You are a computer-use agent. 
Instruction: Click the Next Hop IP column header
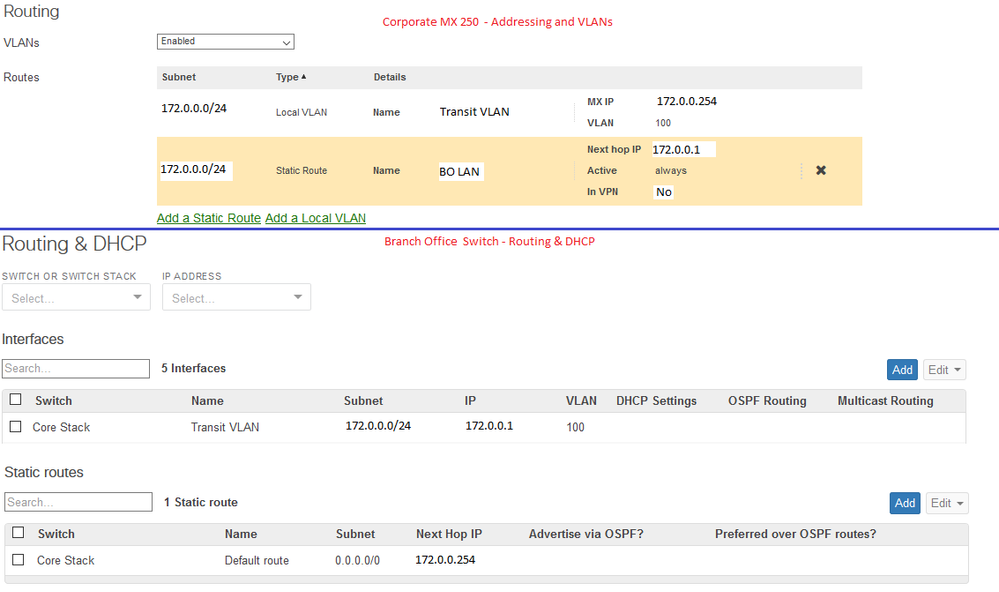pos(449,534)
